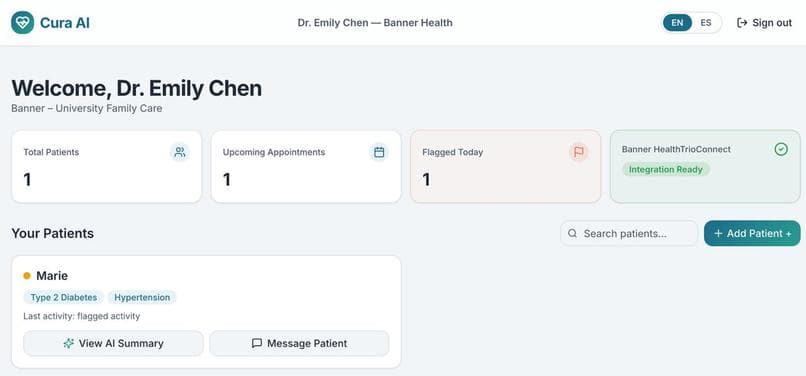Click the sign out arrow icon
Viewport: 806px width, 376px height.
coord(742,23)
